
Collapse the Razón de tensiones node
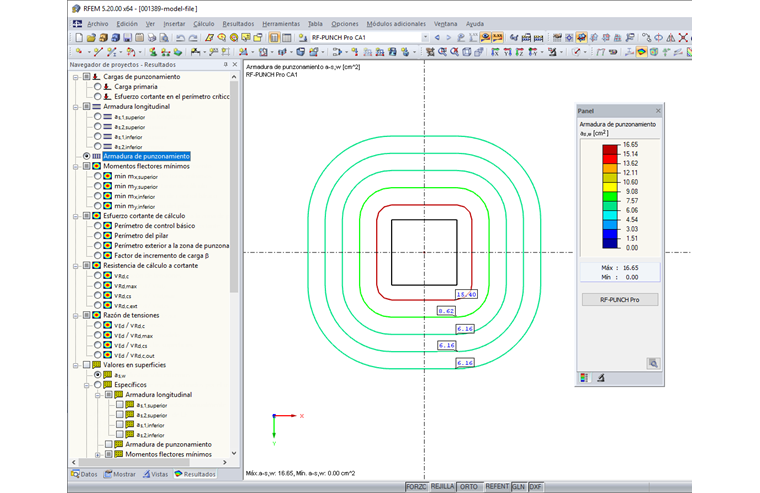coord(76,316)
